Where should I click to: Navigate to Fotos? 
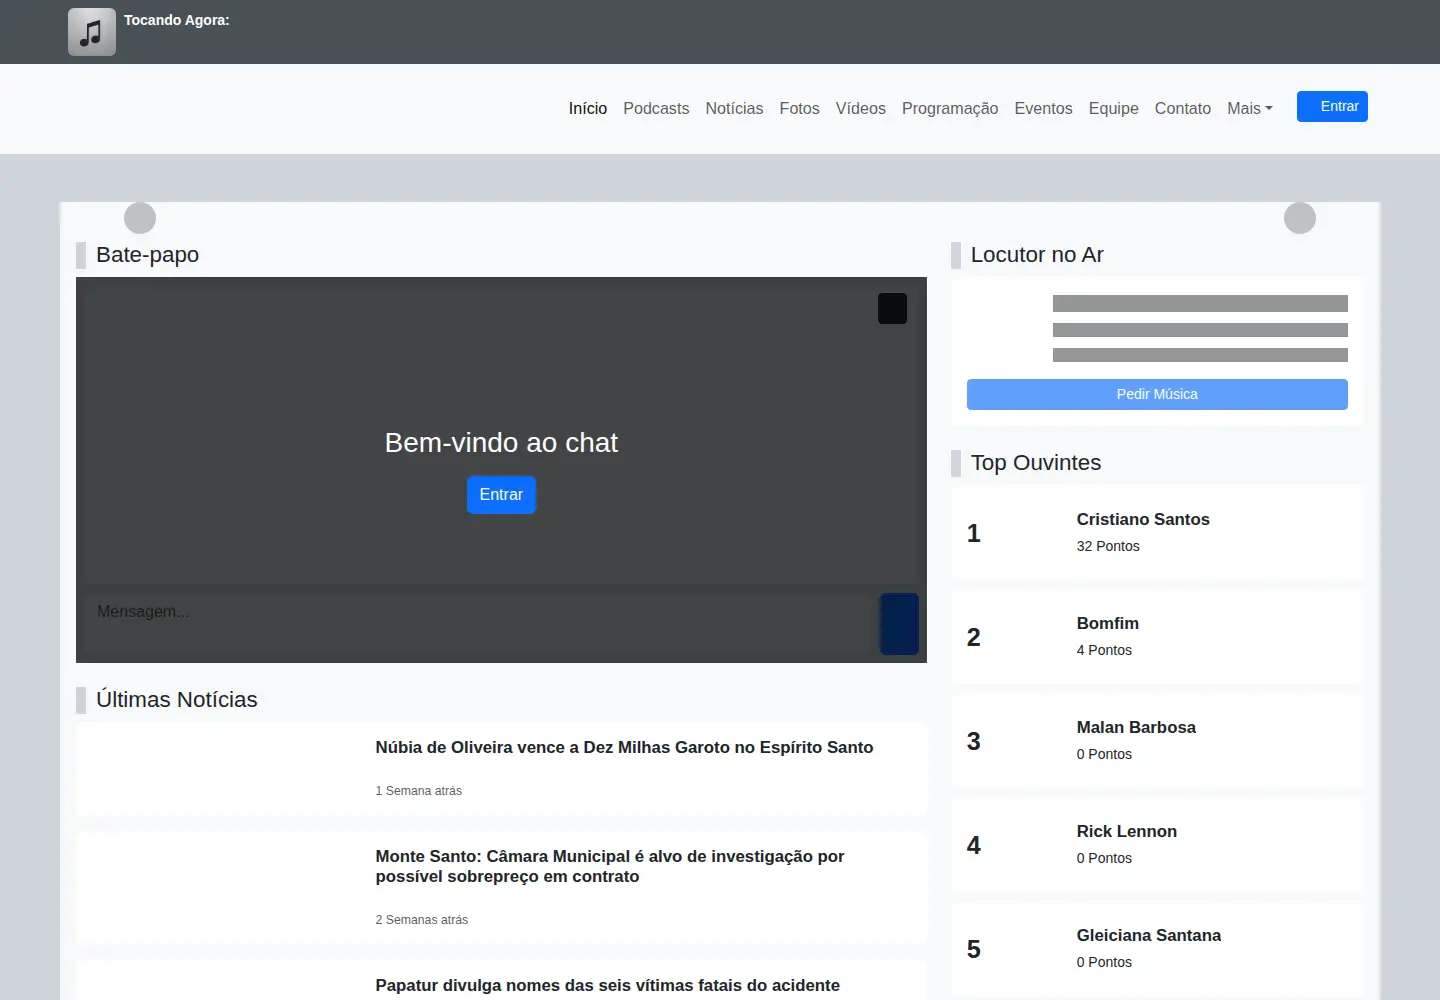point(799,108)
